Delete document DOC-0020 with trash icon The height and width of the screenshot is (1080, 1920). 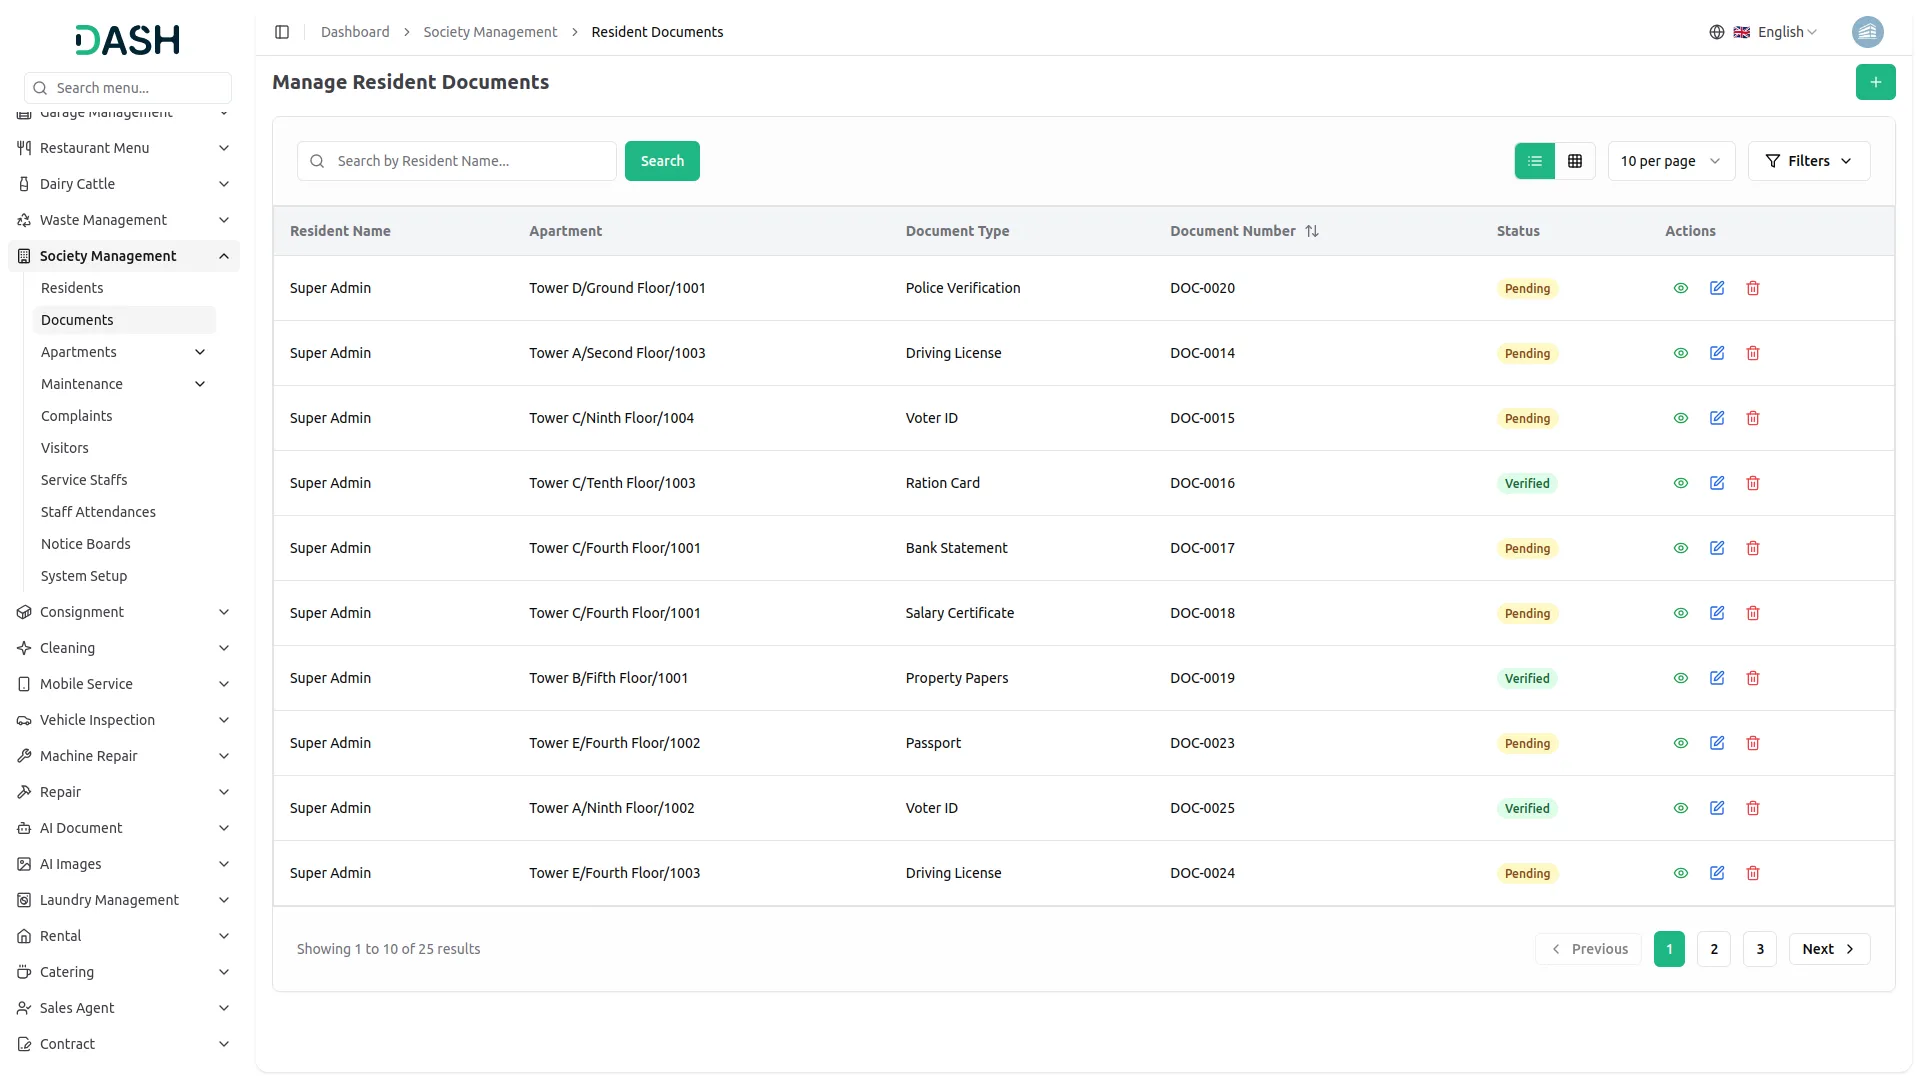[x=1752, y=288]
